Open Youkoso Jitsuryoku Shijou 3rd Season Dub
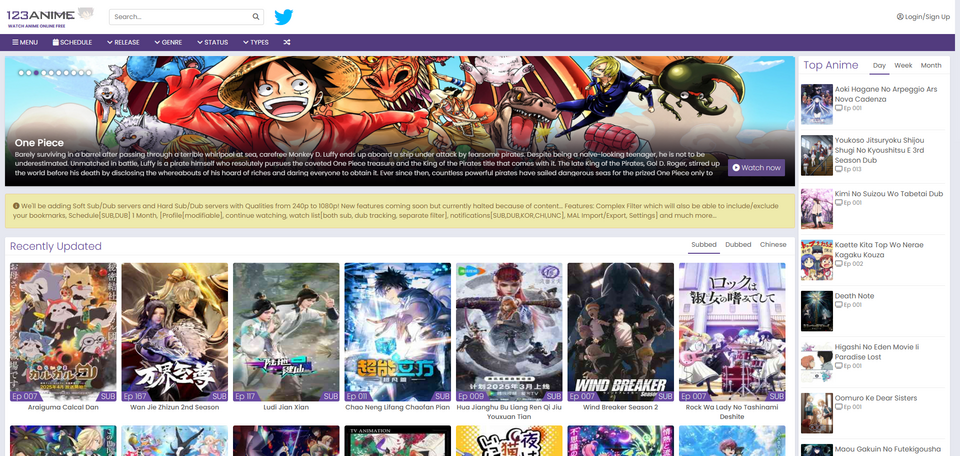The height and width of the screenshot is (456, 960). pos(879,150)
